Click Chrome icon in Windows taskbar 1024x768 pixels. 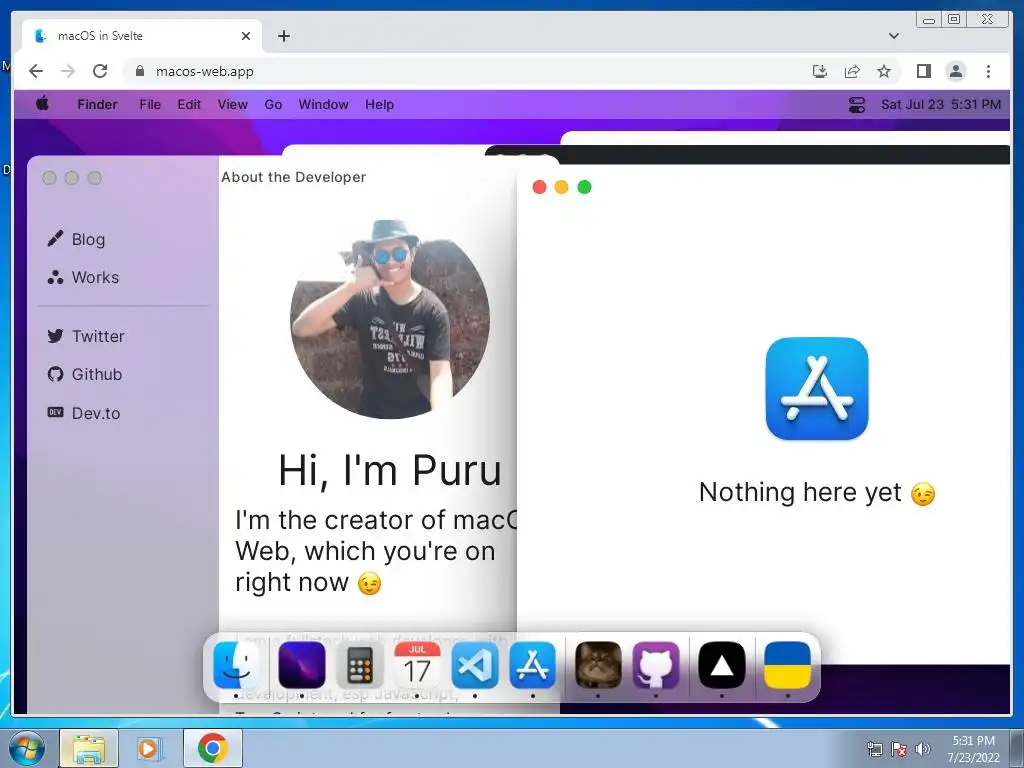click(213, 748)
